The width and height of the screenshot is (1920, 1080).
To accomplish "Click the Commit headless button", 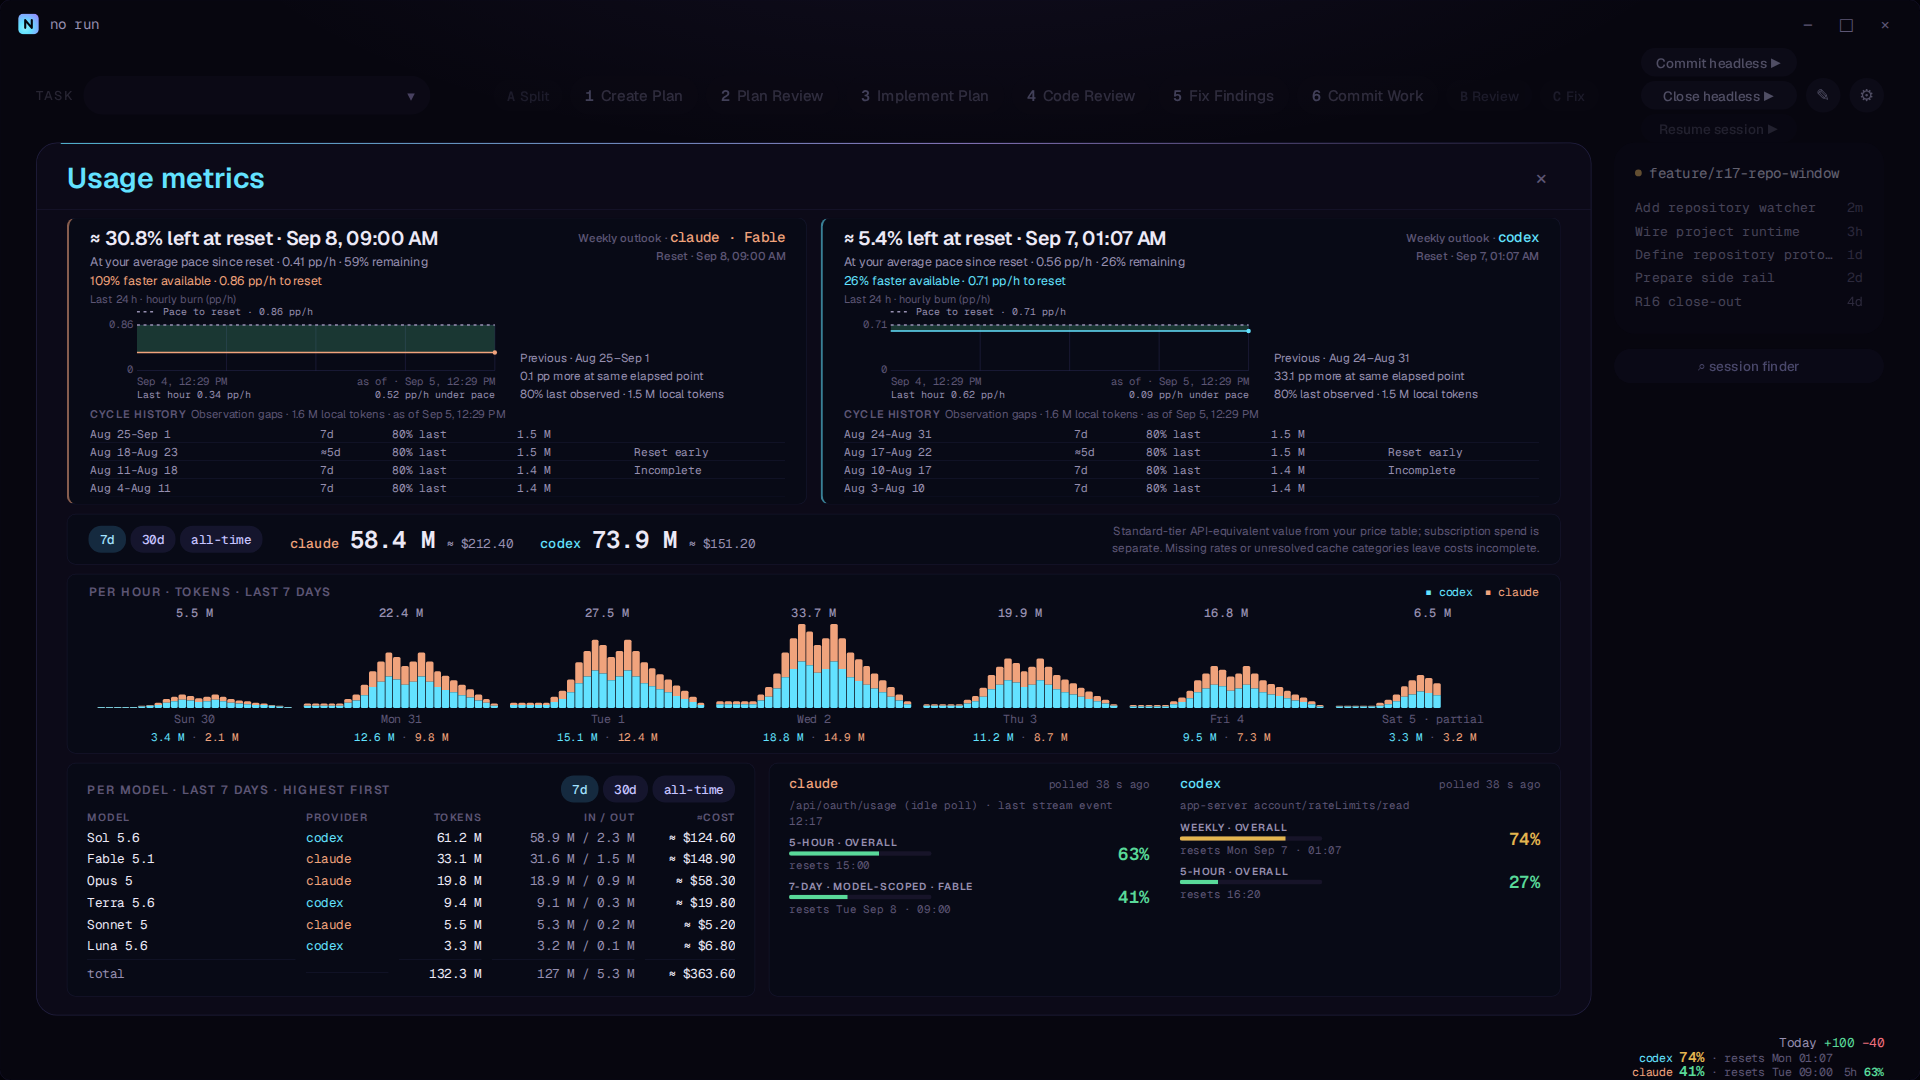I will point(1718,63).
